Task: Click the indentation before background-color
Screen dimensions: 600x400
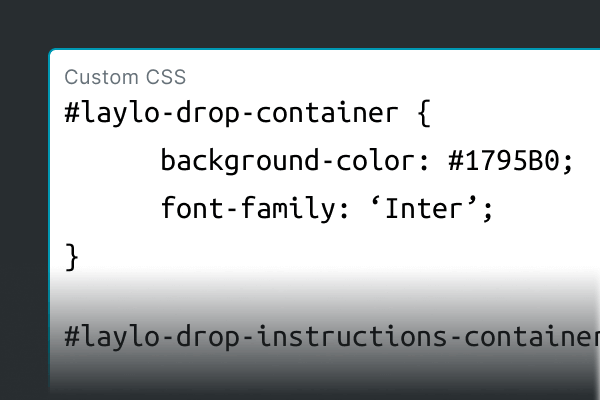Action: tap(110, 161)
